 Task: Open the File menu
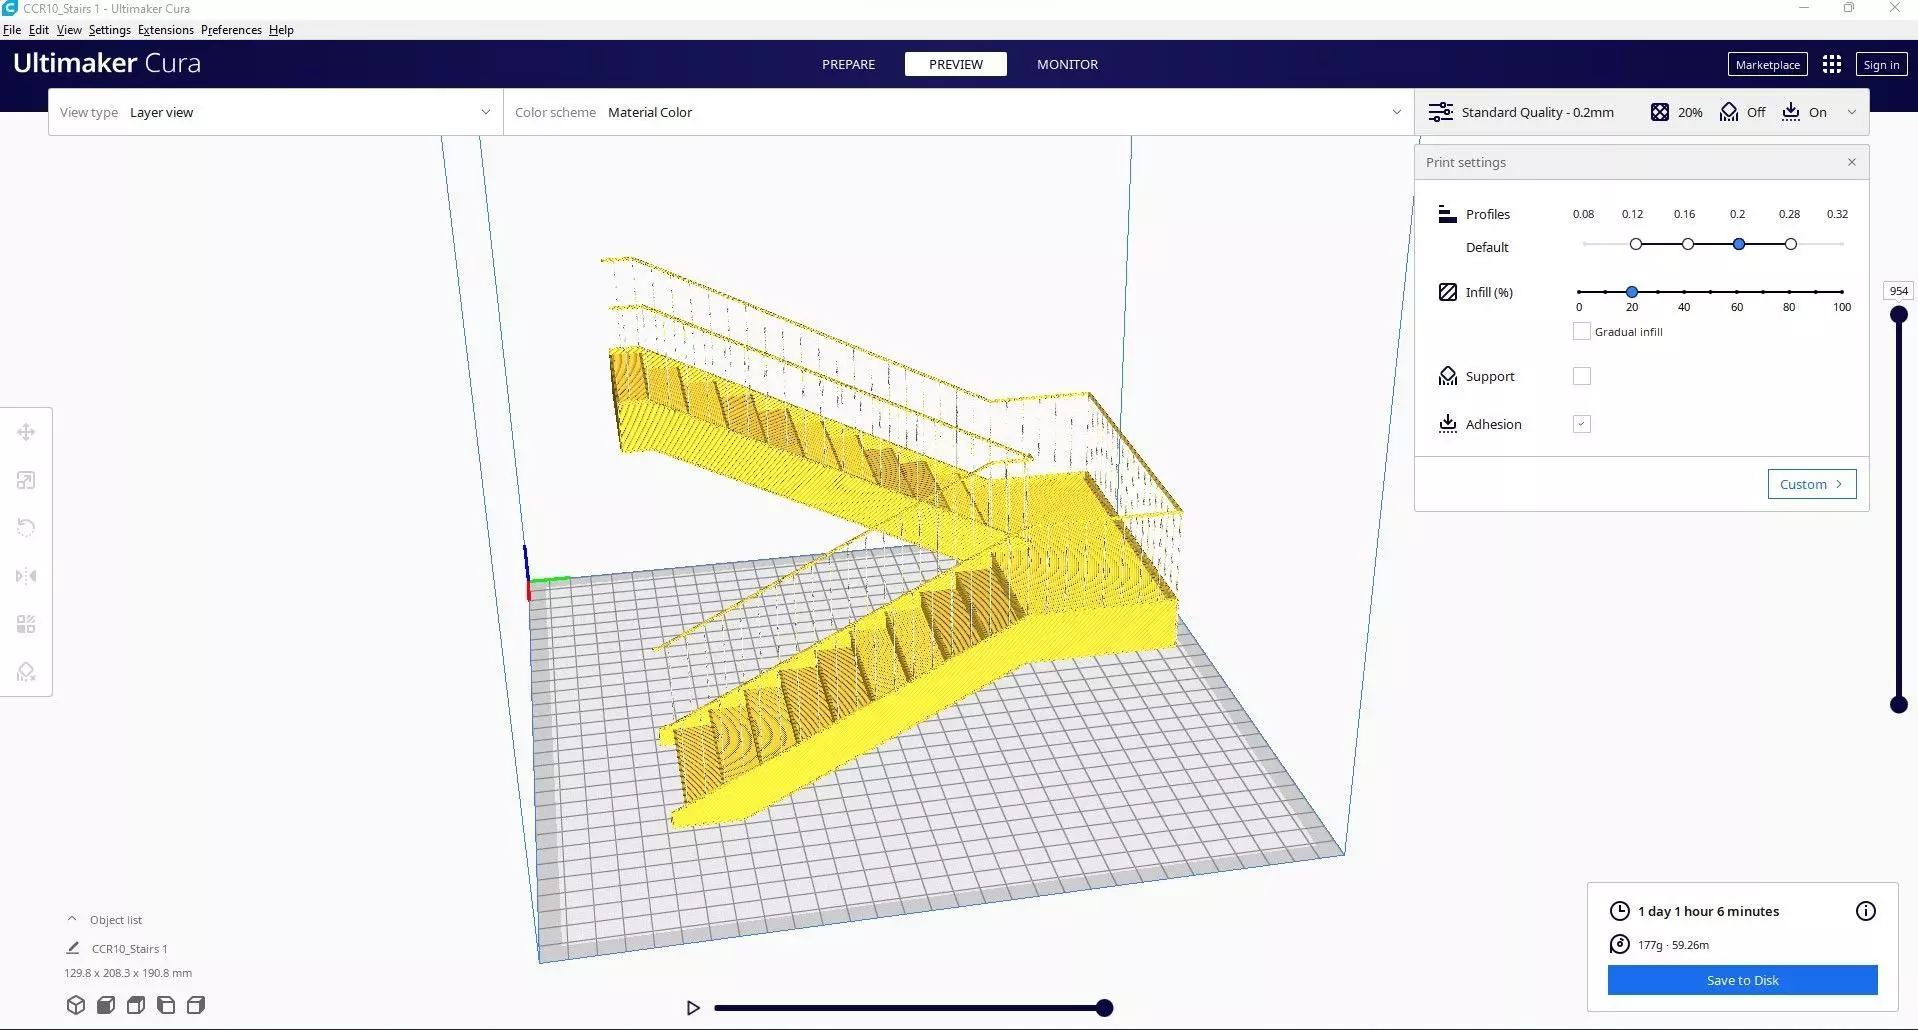12,30
